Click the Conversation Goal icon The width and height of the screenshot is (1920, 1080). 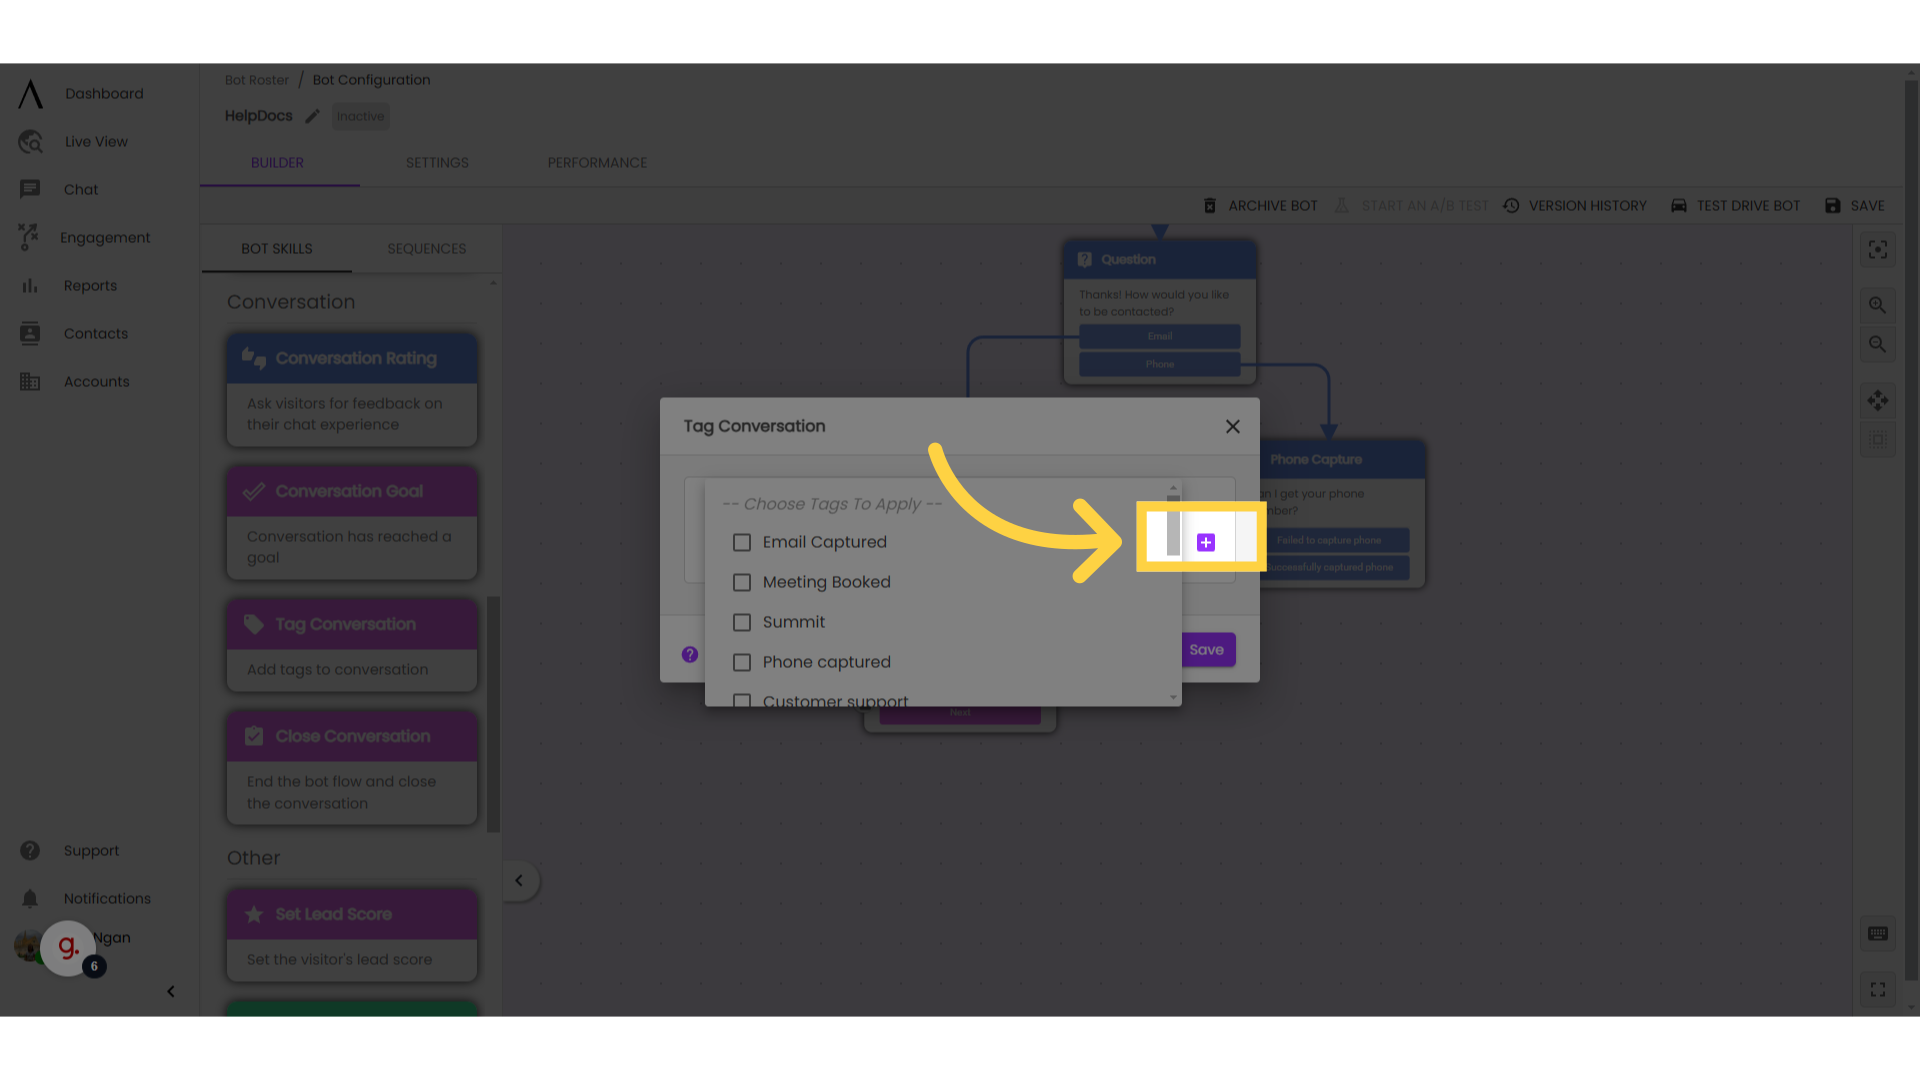[255, 491]
